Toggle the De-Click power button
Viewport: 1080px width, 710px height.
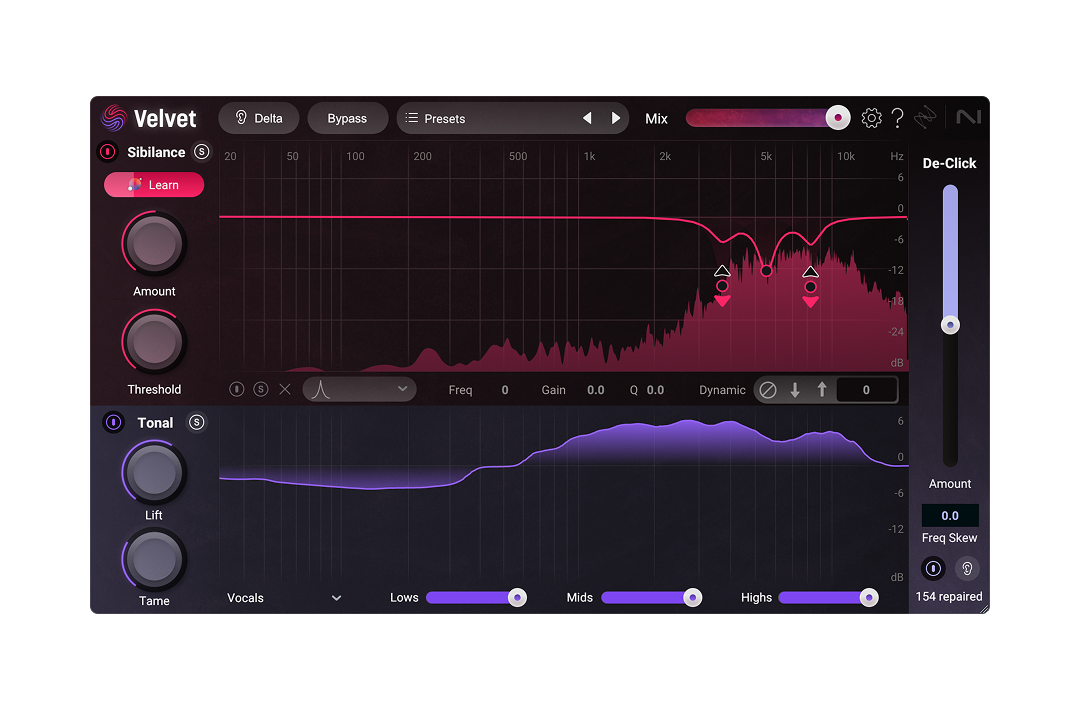click(933, 569)
